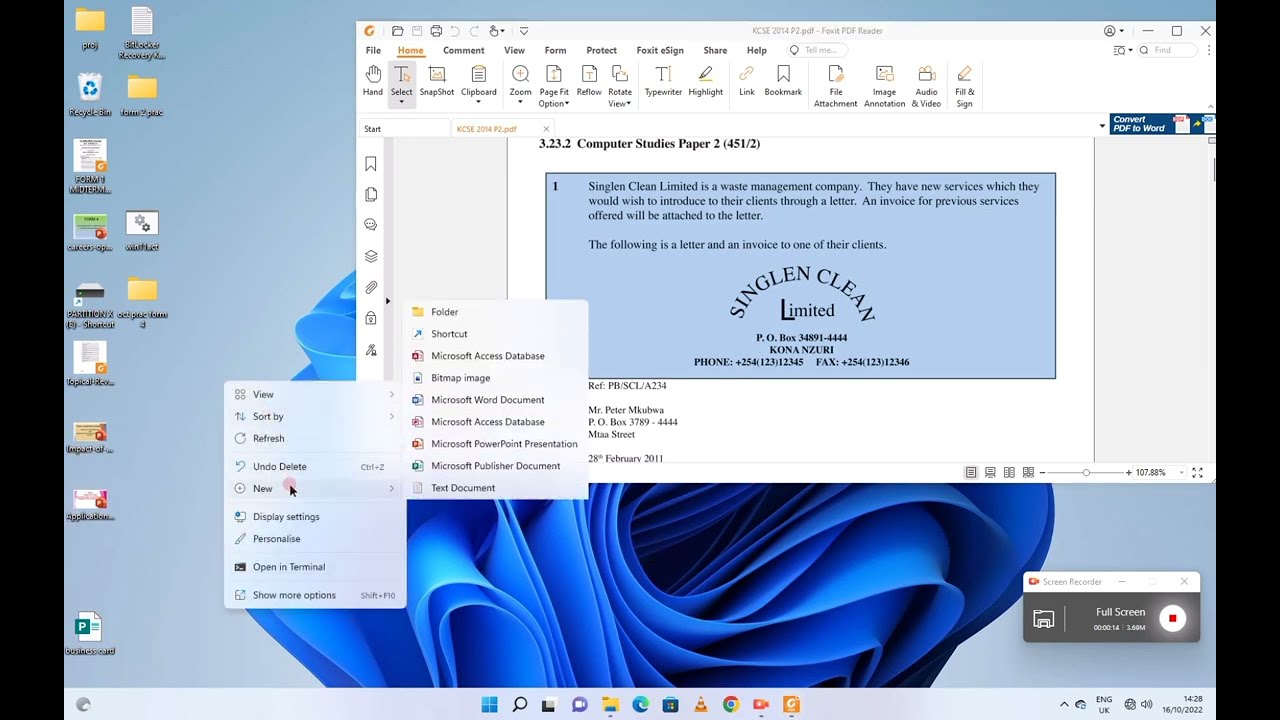Open the Bookmark tool in ribbon
The height and width of the screenshot is (720, 1280).
coord(783,81)
